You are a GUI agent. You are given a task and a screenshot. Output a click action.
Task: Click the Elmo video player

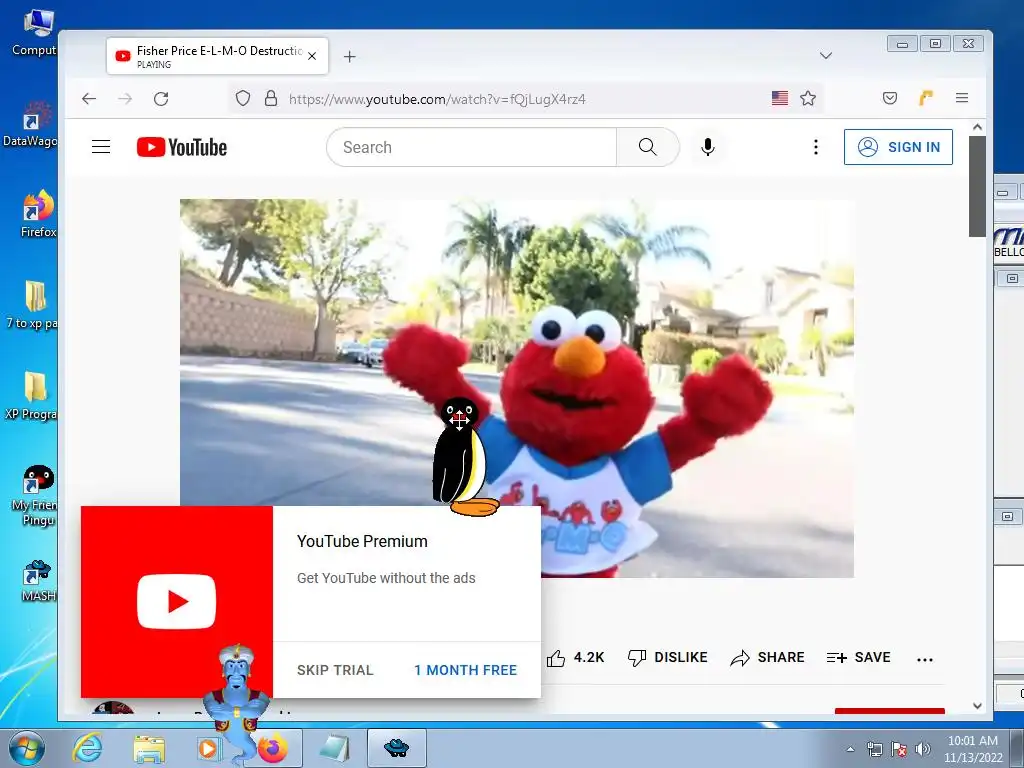517,388
